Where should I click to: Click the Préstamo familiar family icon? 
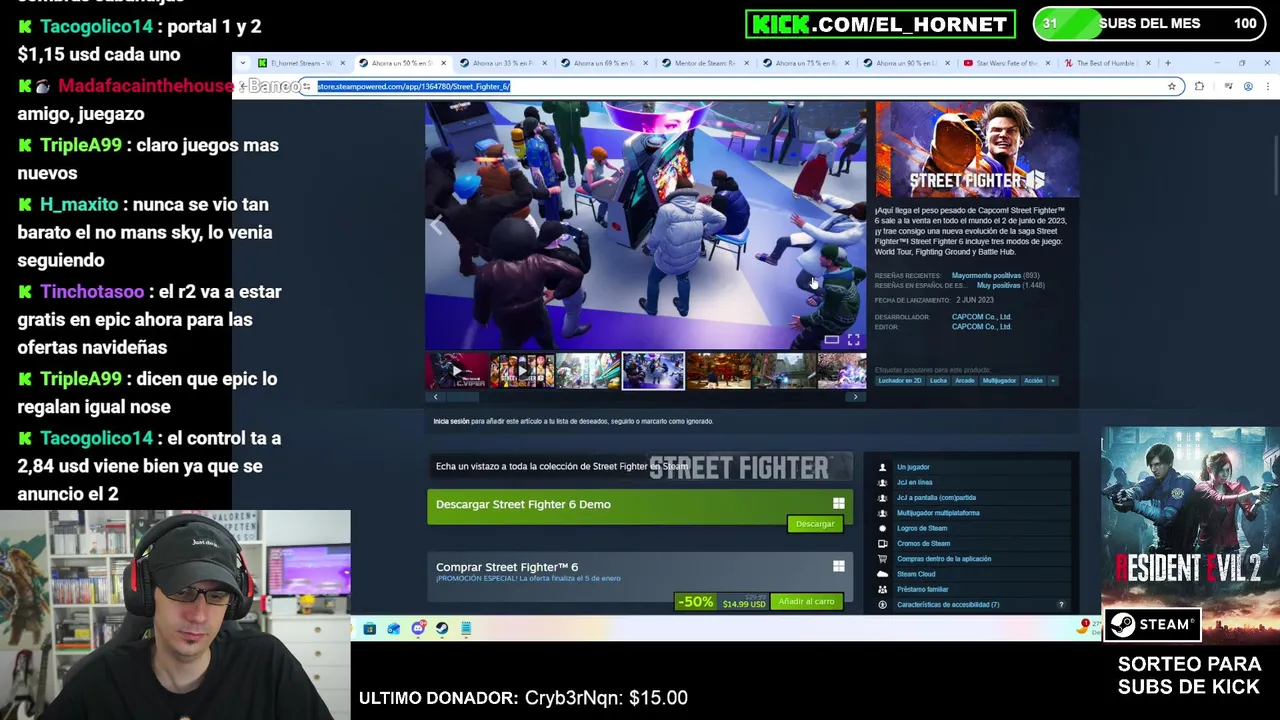(882, 589)
